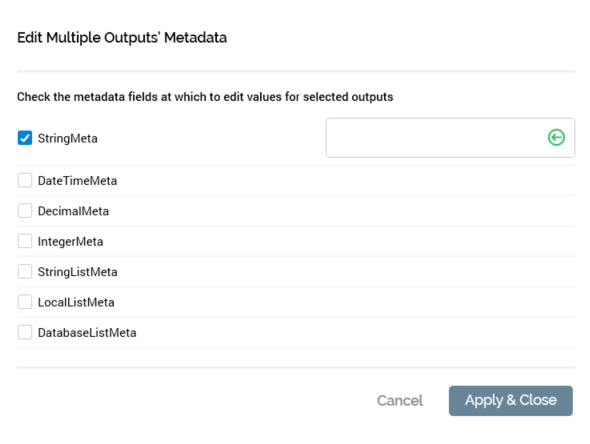
Task: Click the StringMeta label text
Action: [68, 138]
